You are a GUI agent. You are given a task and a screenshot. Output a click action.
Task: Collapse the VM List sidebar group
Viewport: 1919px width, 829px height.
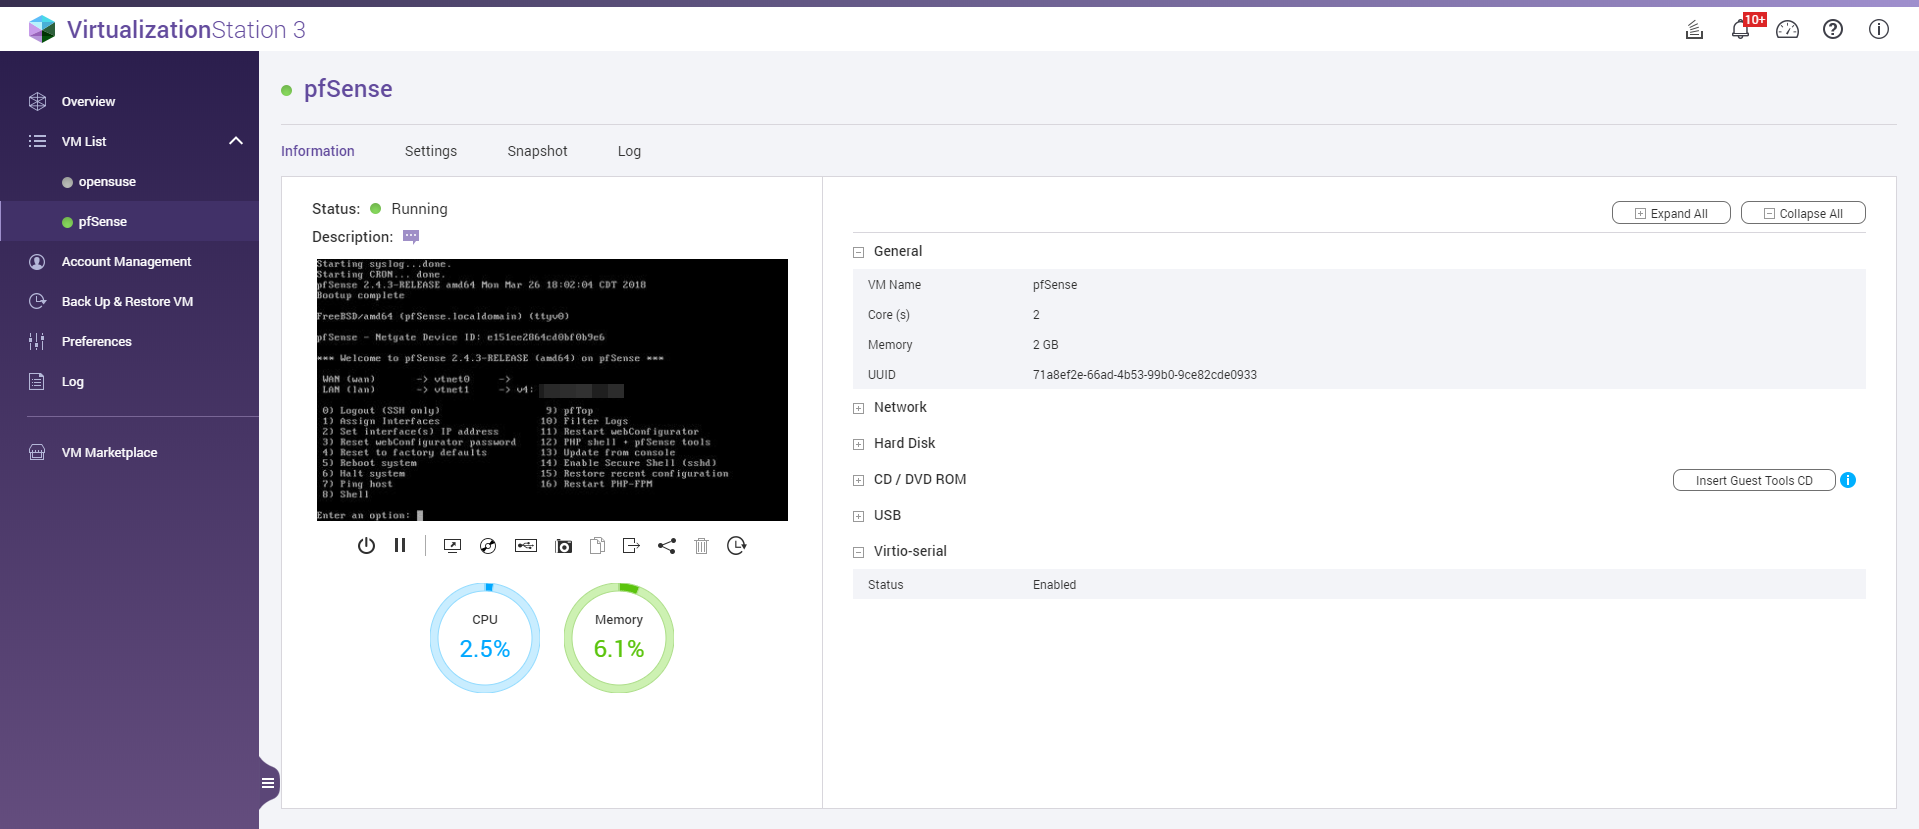tap(236, 141)
